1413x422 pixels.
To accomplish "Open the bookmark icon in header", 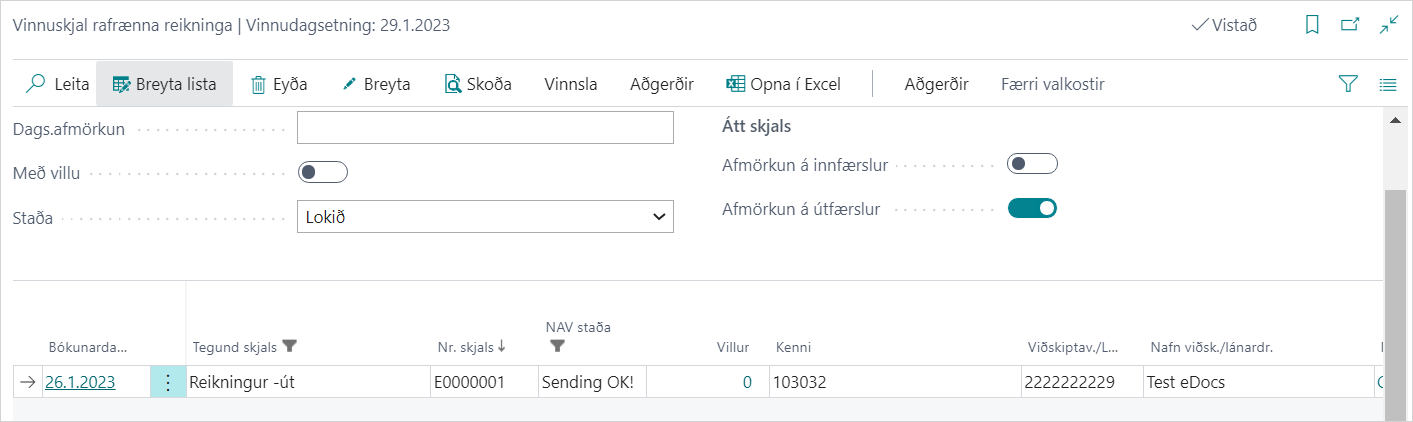I will (1312, 26).
